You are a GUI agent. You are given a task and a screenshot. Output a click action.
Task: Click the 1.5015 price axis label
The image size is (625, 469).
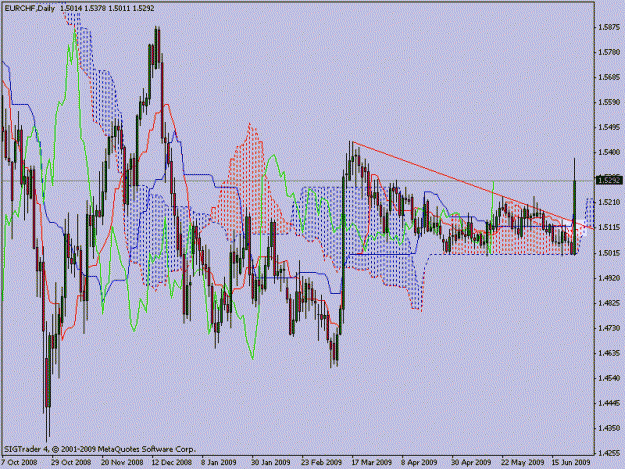click(609, 253)
